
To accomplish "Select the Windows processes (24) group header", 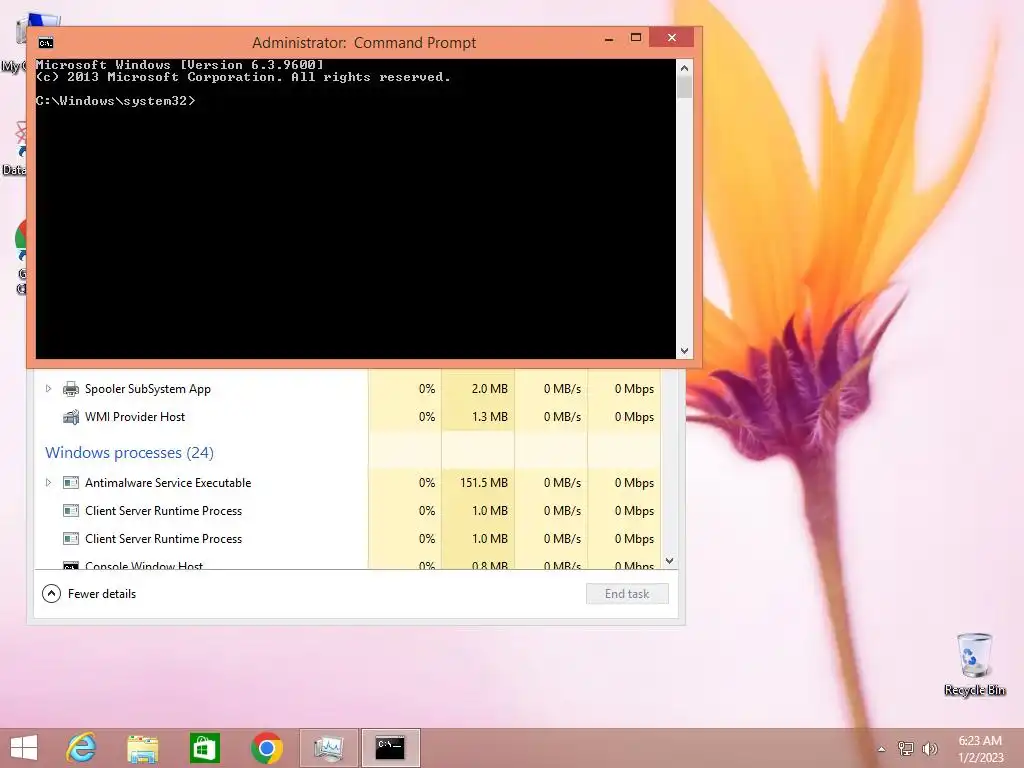I will pyautogui.click(x=129, y=453).
